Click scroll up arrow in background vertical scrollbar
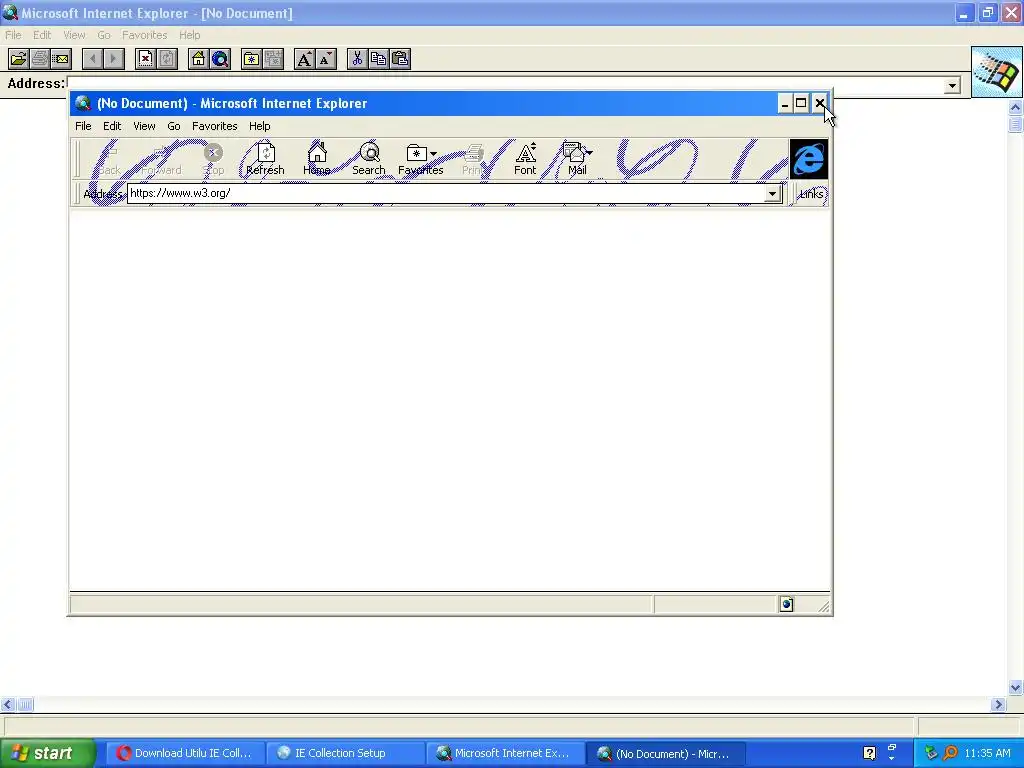This screenshot has width=1024, height=768. pos(1016,107)
